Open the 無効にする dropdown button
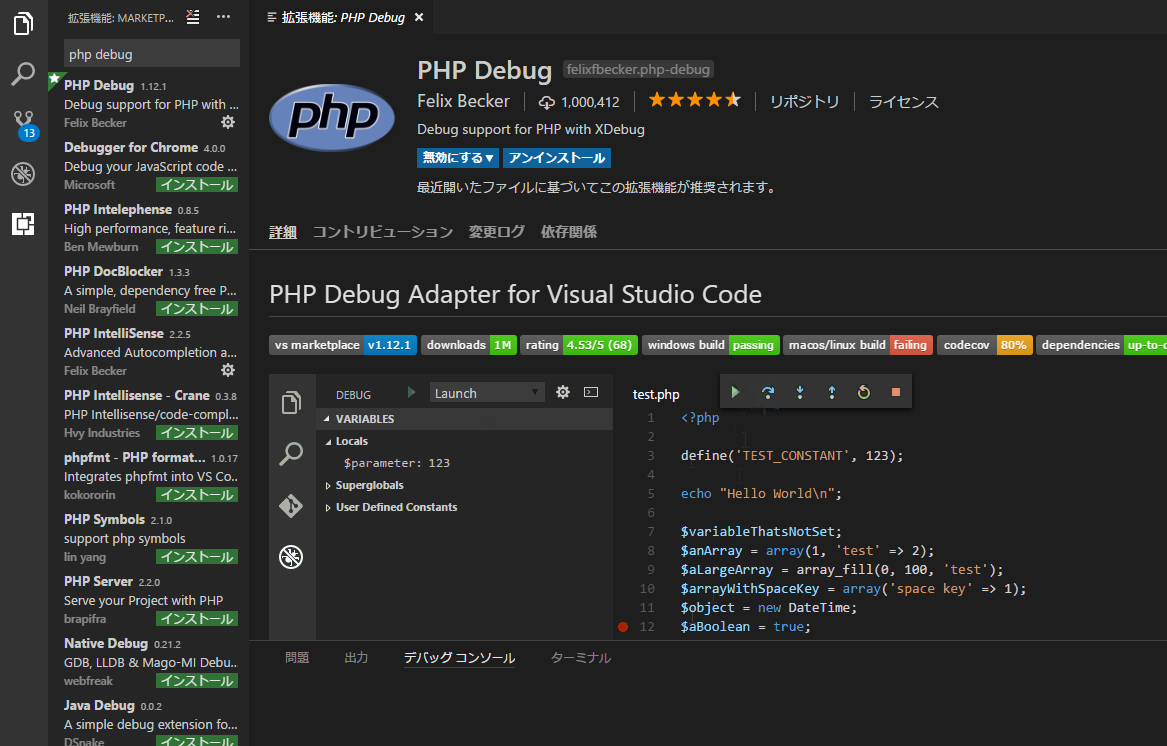The image size is (1167, 746). [458, 158]
